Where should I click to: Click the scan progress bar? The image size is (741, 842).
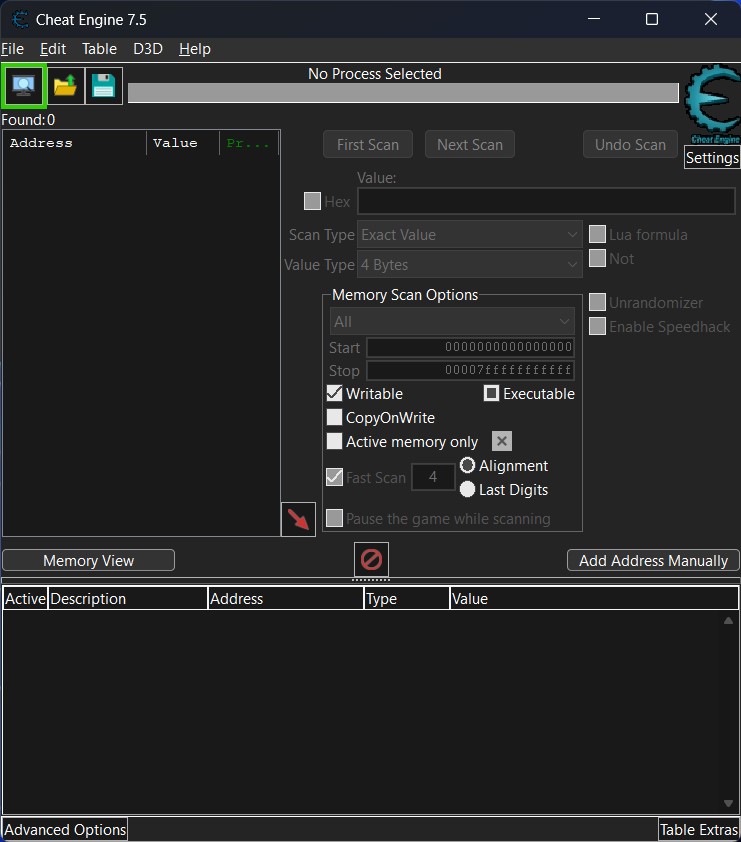[403, 93]
